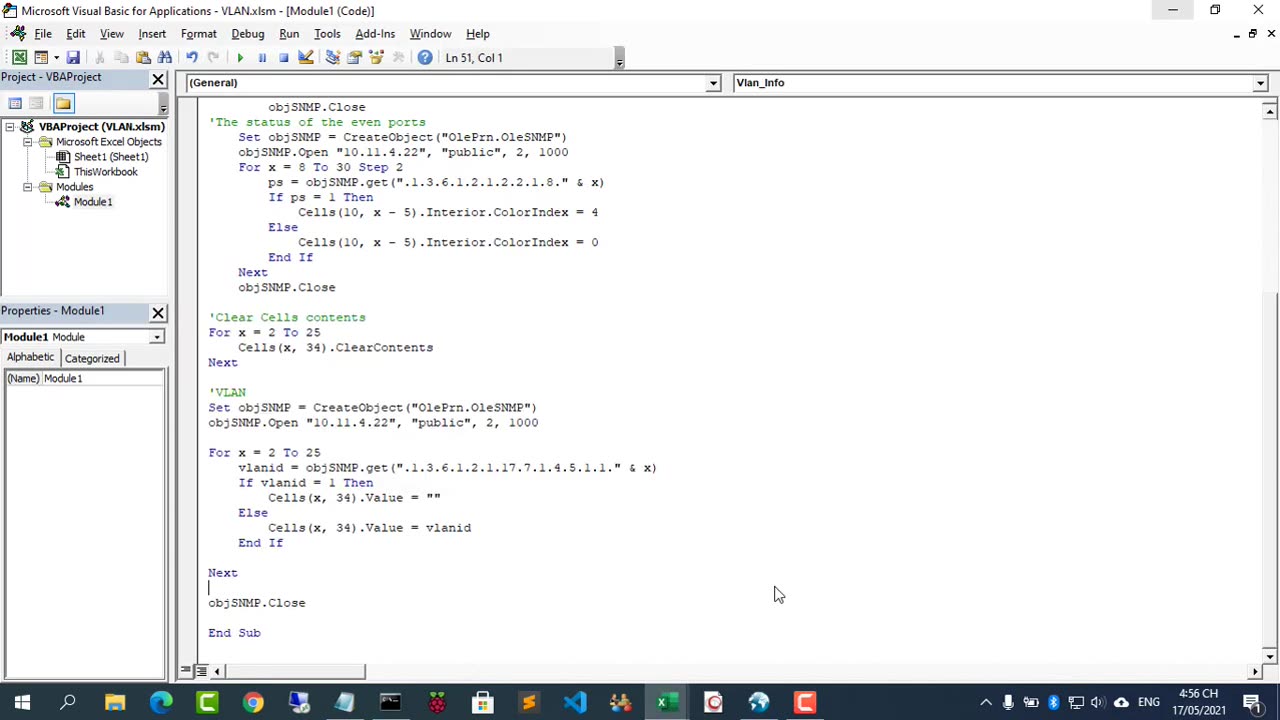Click the Paste clipboard toolbar icon
This screenshot has height=720, width=1280.
[143, 58]
